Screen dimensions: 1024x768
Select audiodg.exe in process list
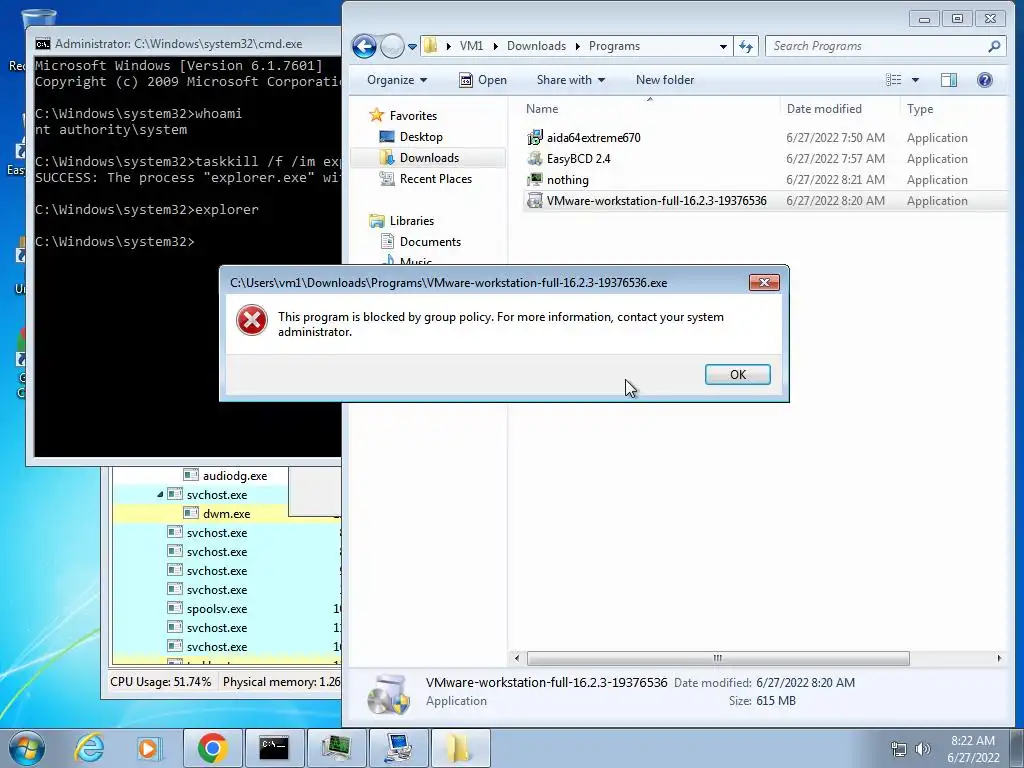point(234,476)
